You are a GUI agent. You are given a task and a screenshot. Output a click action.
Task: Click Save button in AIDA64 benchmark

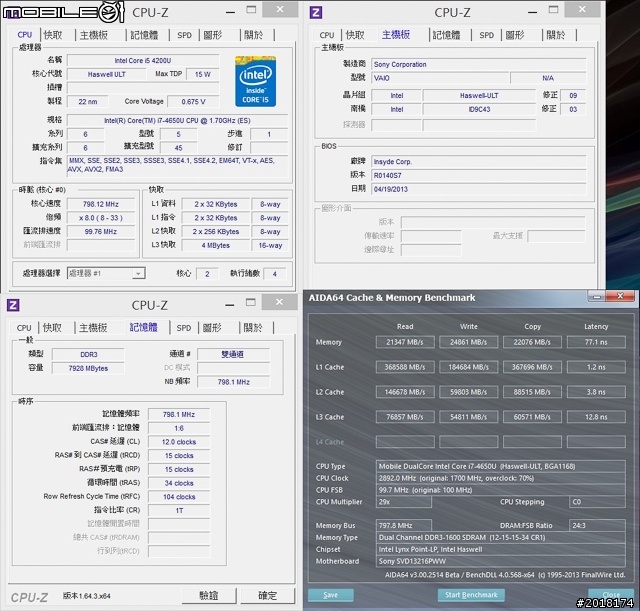[x=331, y=595]
